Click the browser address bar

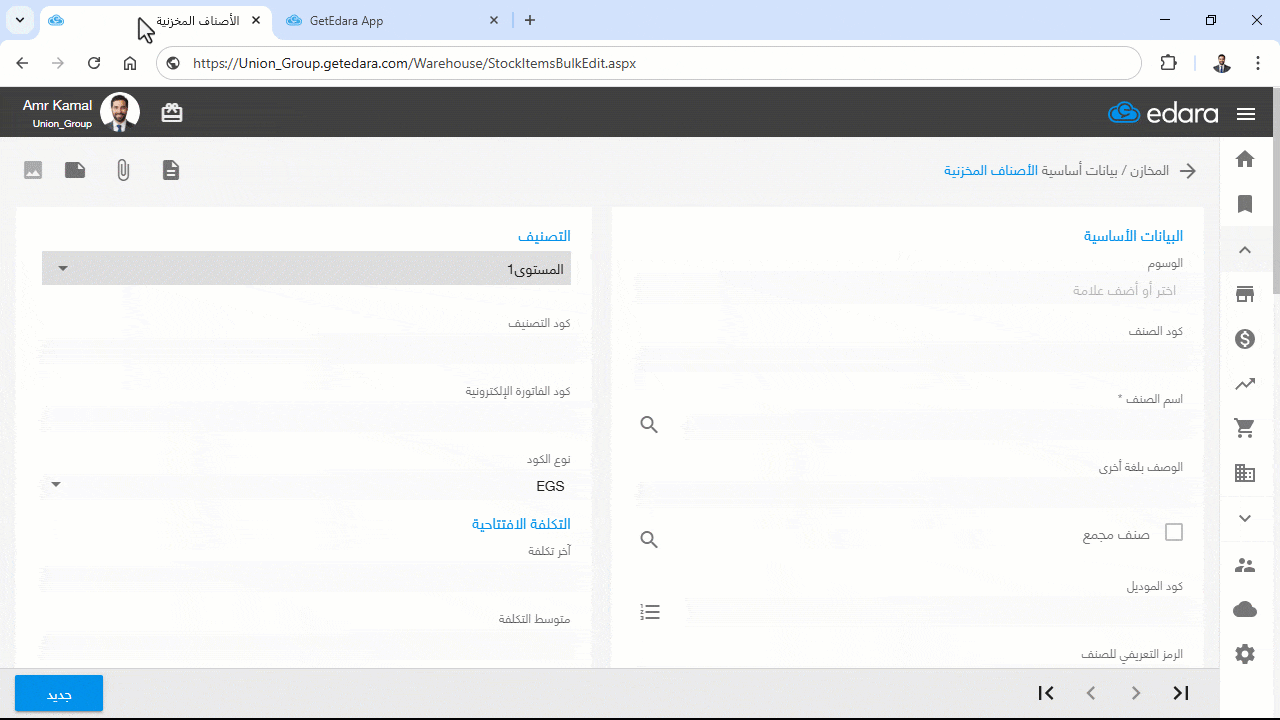(x=649, y=63)
